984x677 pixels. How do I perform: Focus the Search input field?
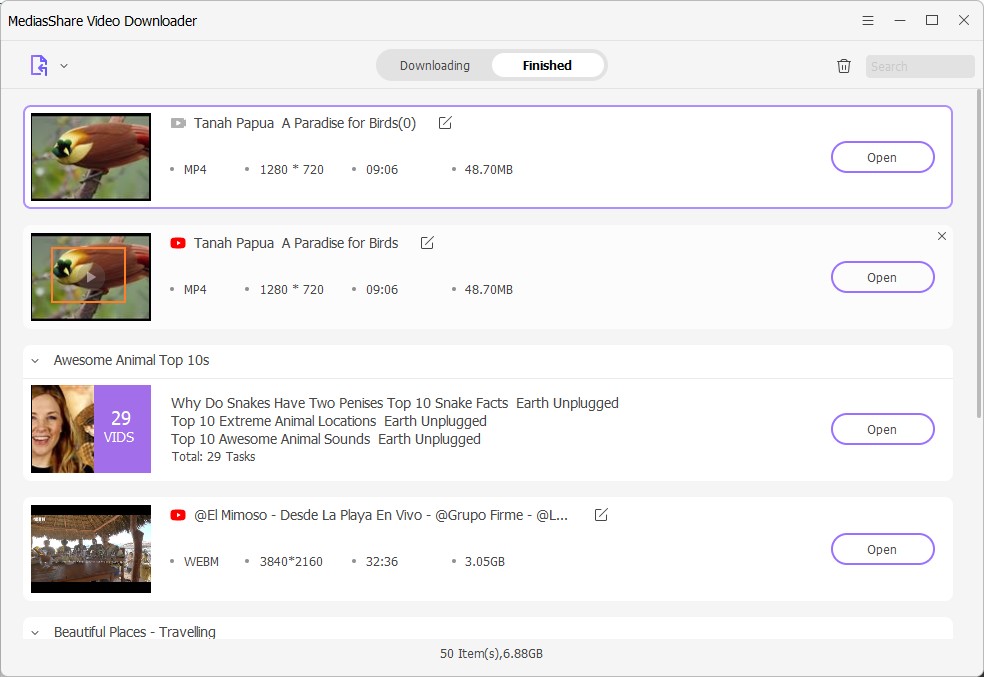tap(919, 67)
